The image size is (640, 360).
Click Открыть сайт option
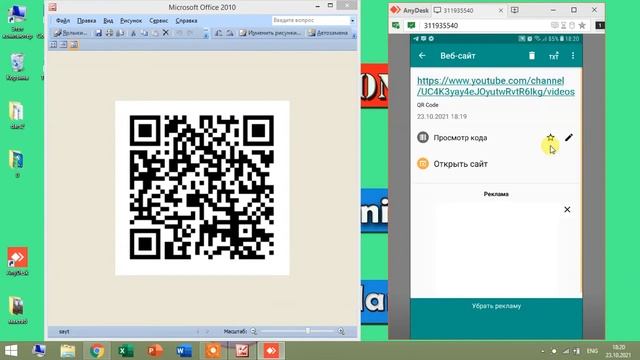tap(460, 164)
